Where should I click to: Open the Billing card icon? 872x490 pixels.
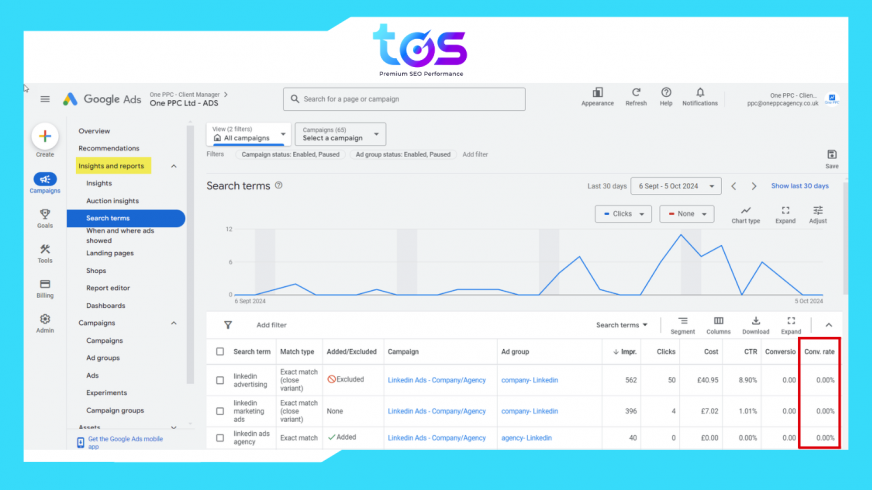45,284
